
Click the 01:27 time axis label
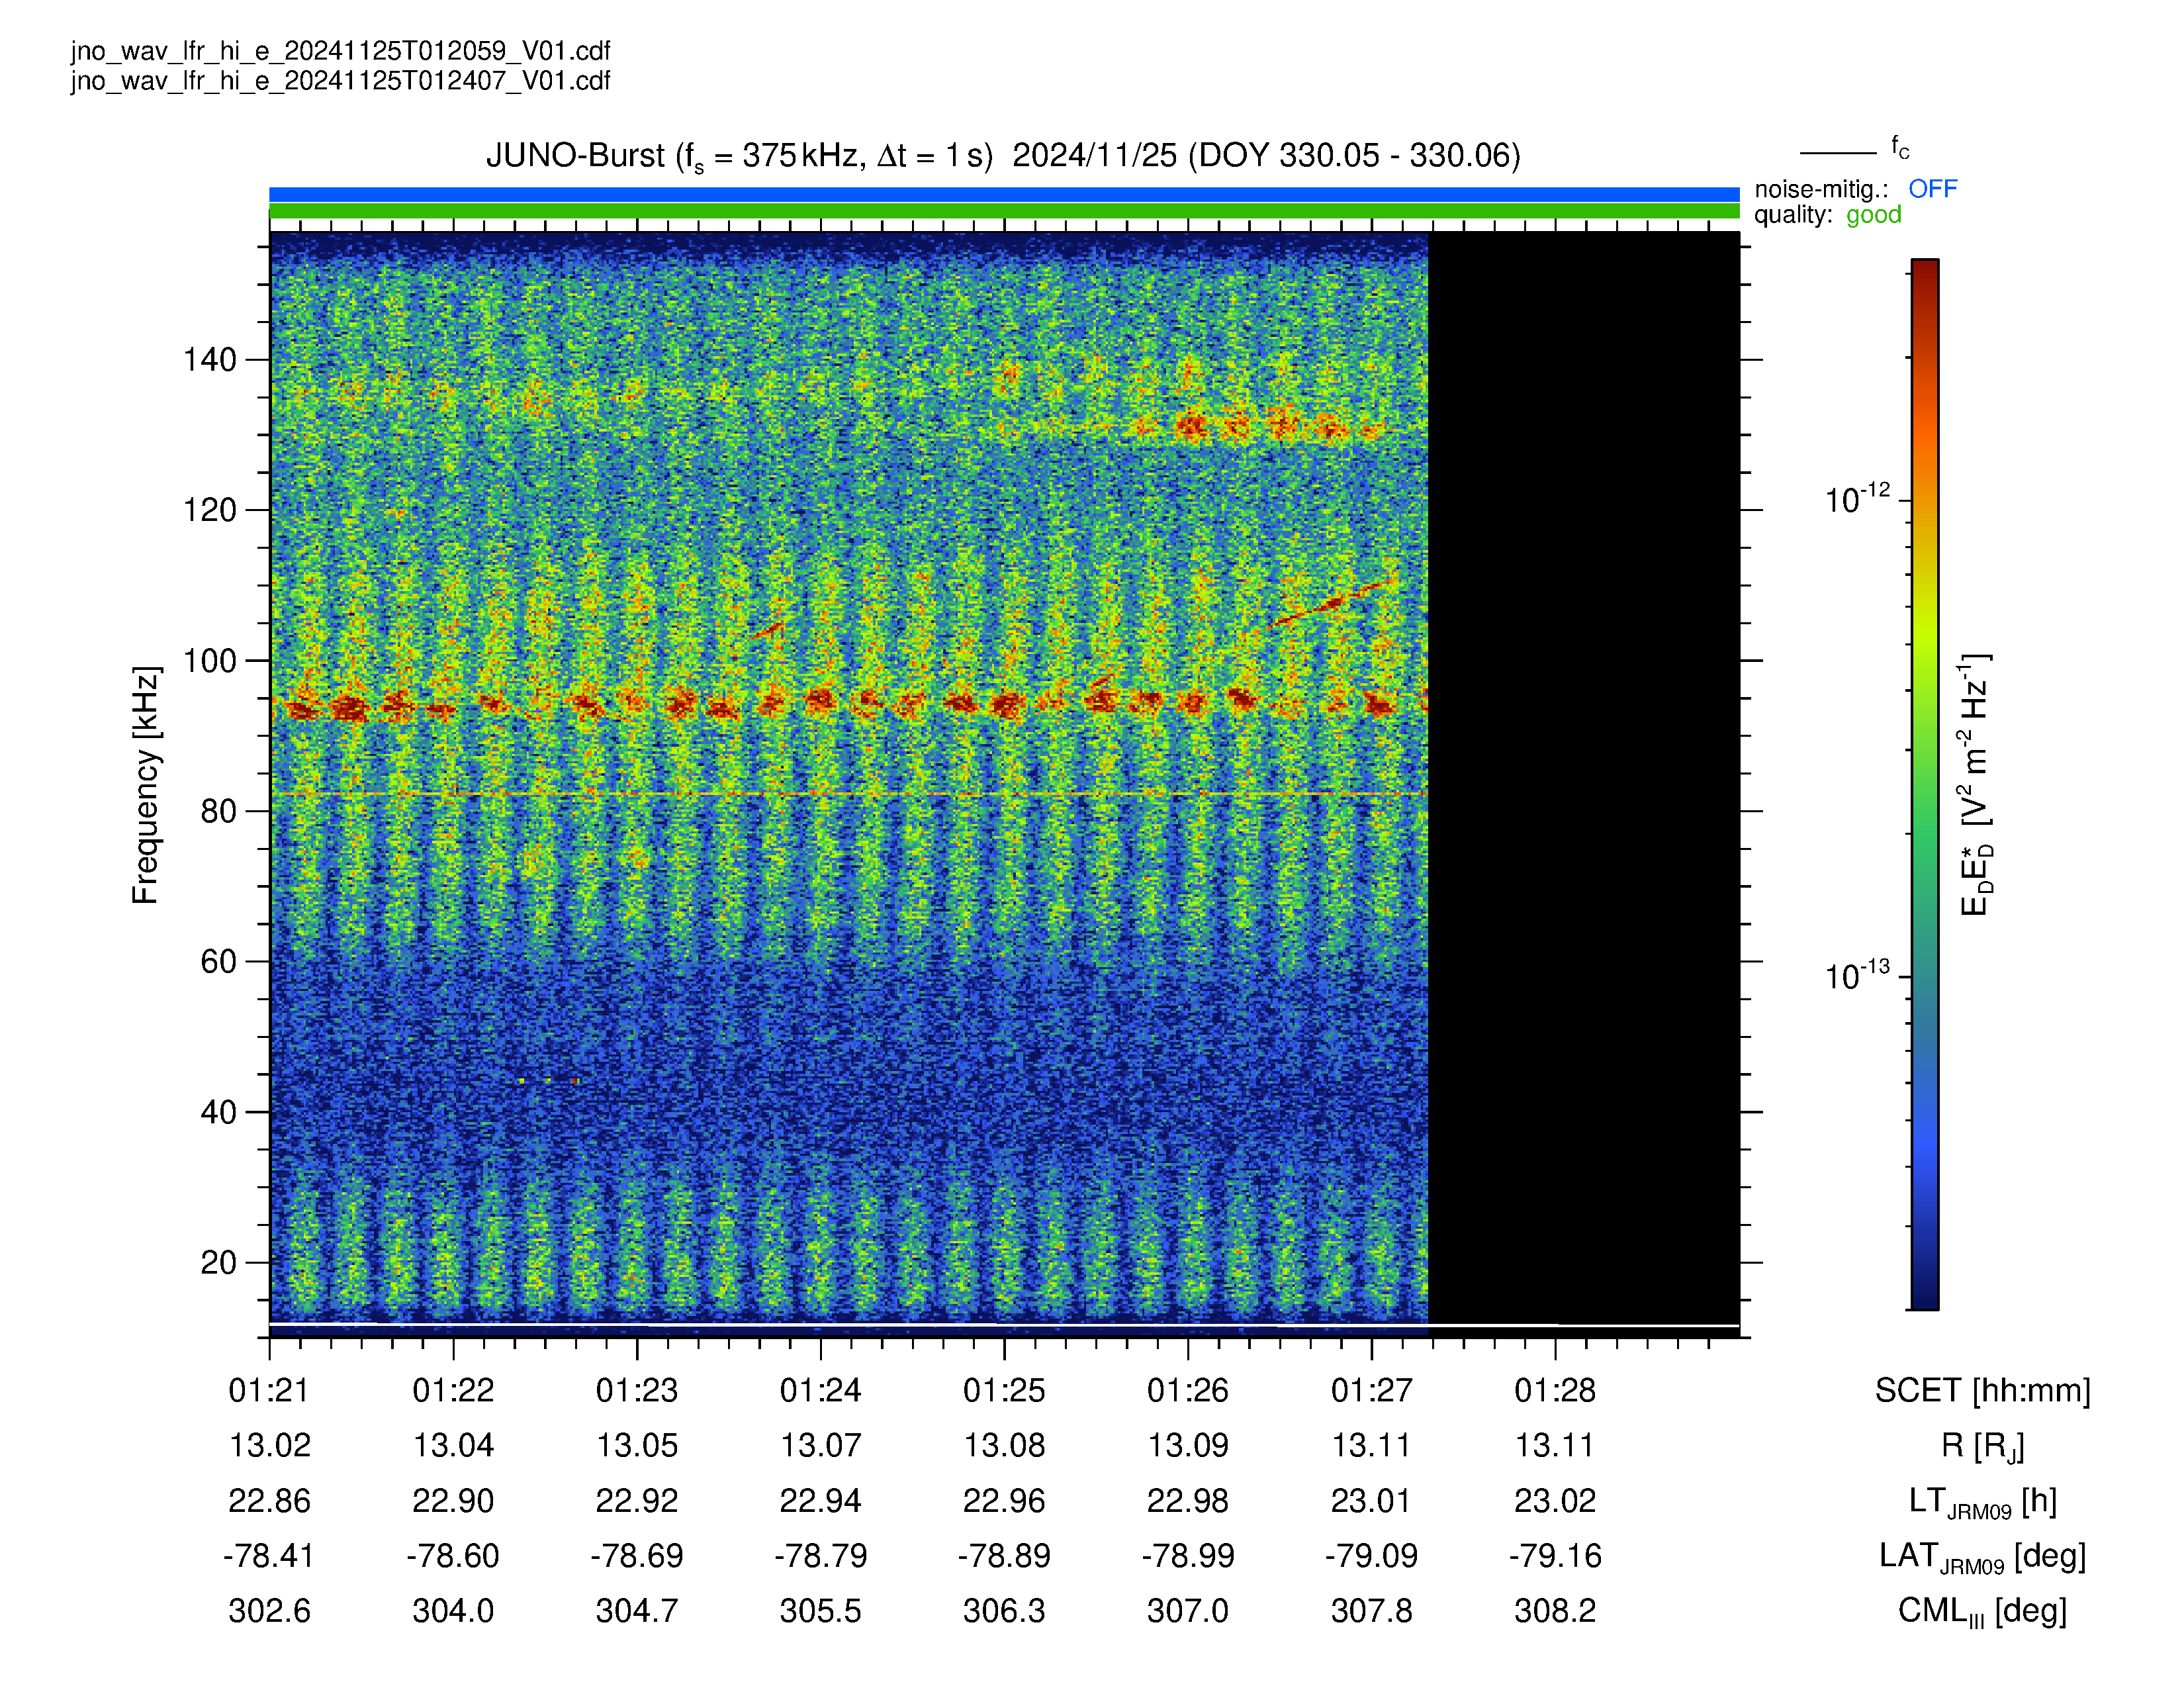coord(1371,1390)
